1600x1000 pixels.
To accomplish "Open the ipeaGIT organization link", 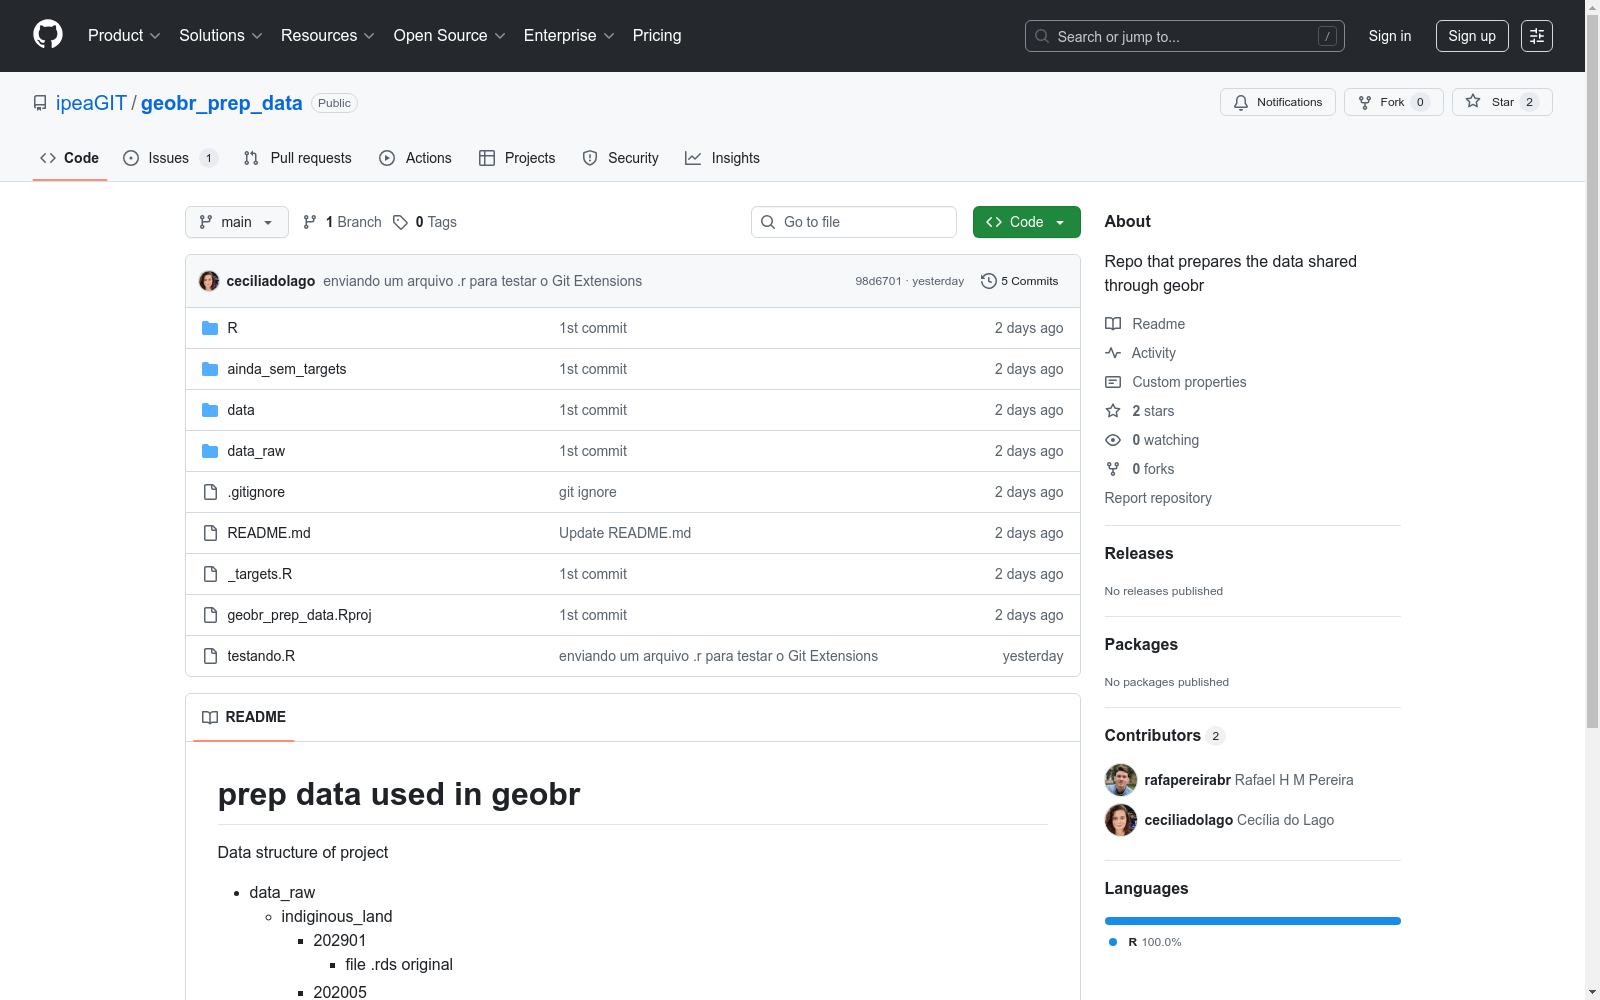I will [x=91, y=103].
